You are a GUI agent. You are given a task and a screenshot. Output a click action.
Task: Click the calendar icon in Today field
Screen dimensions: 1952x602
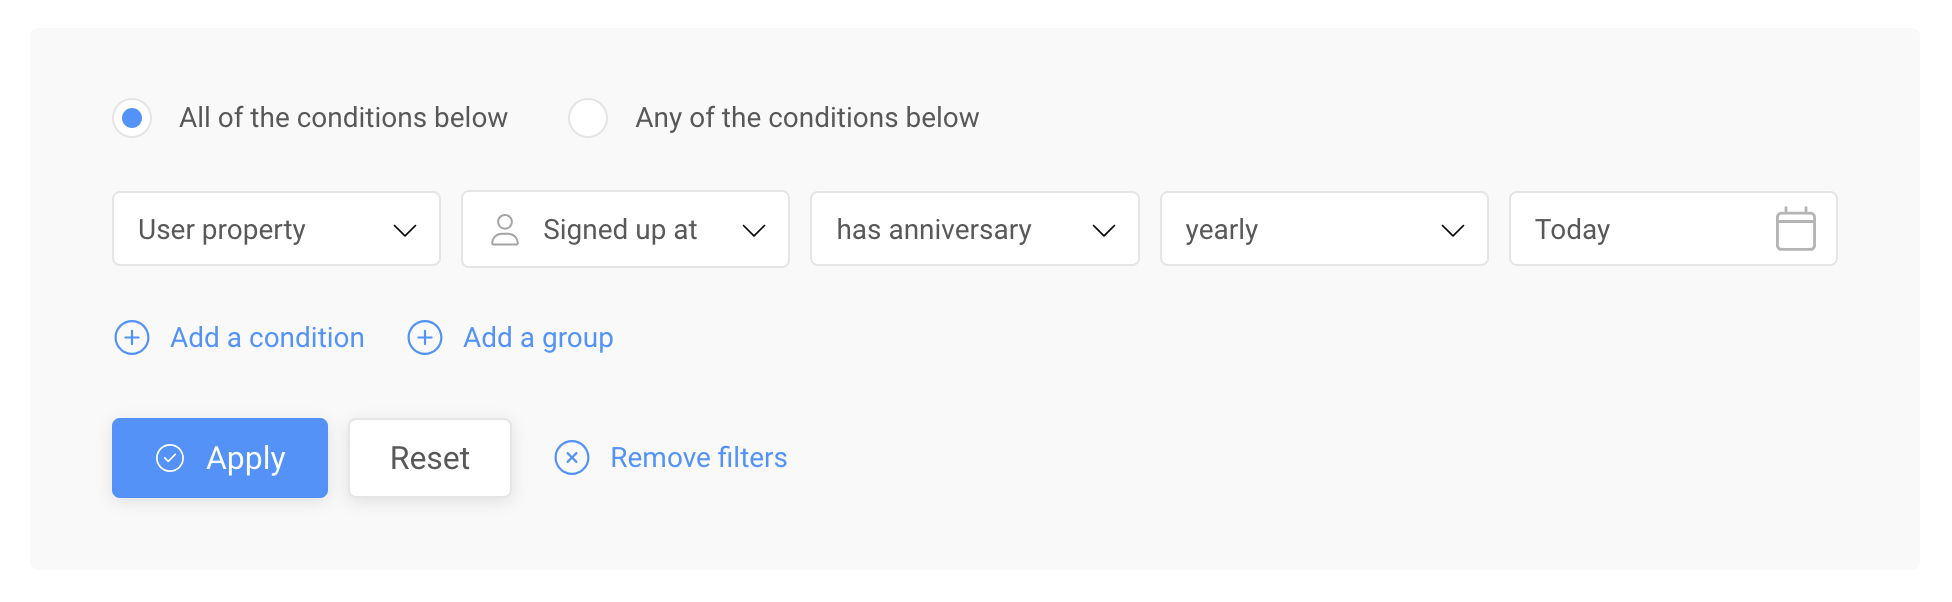(x=1795, y=229)
